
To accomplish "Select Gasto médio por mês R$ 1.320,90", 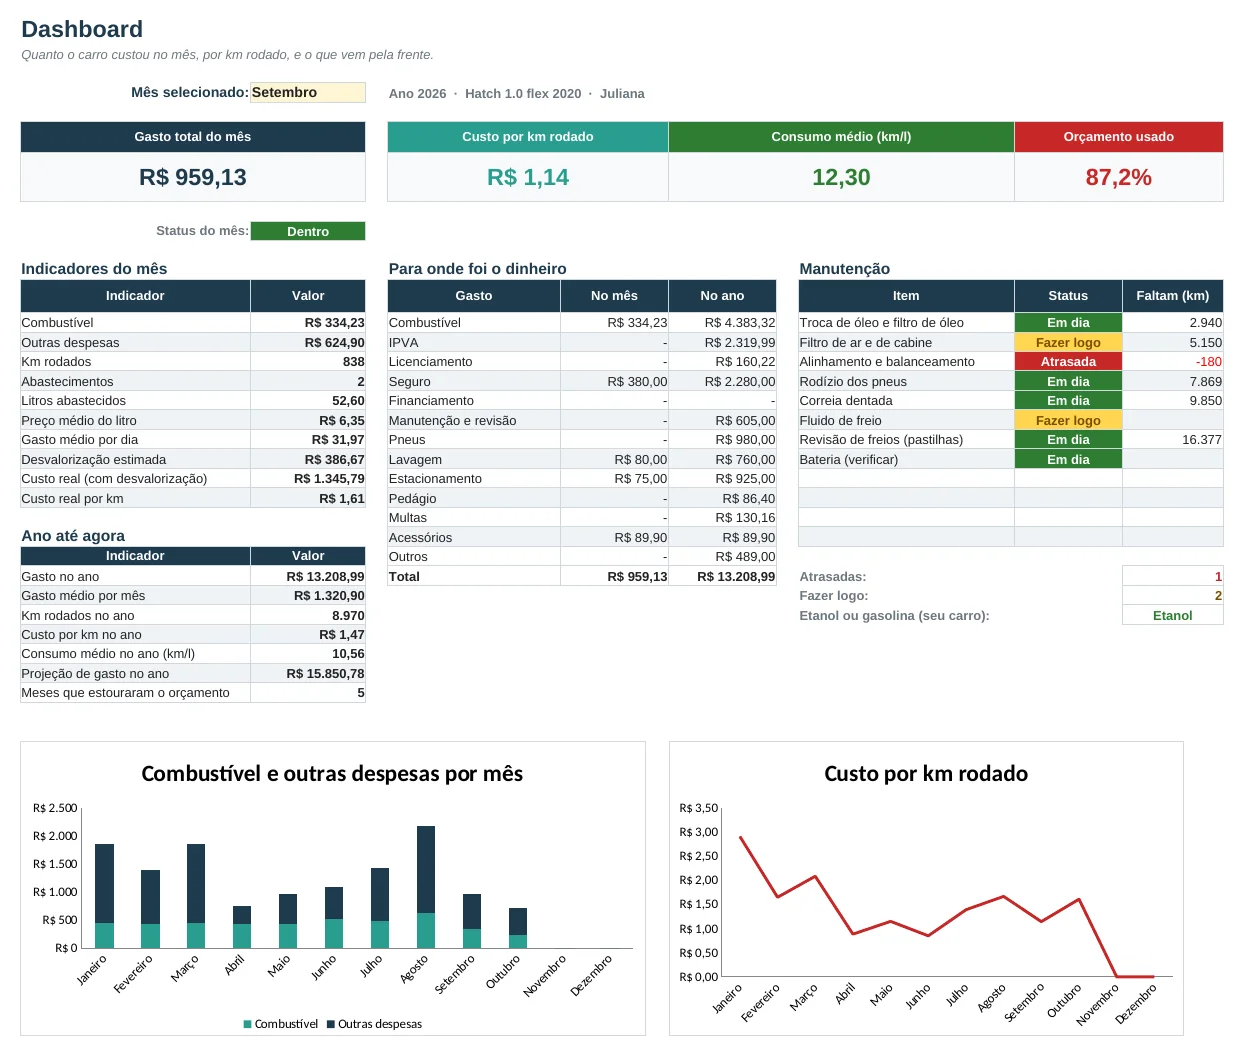I will click(x=308, y=596).
